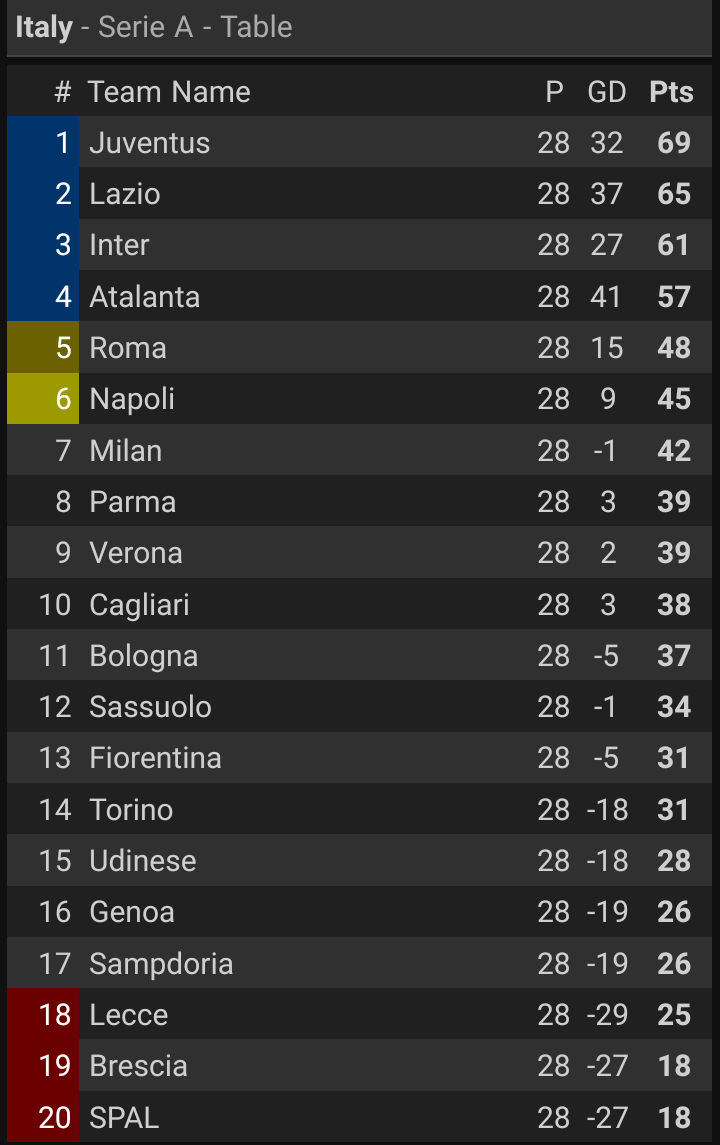This screenshot has height=1145, width=720.
Task: Click the GD column header
Action: [606, 92]
